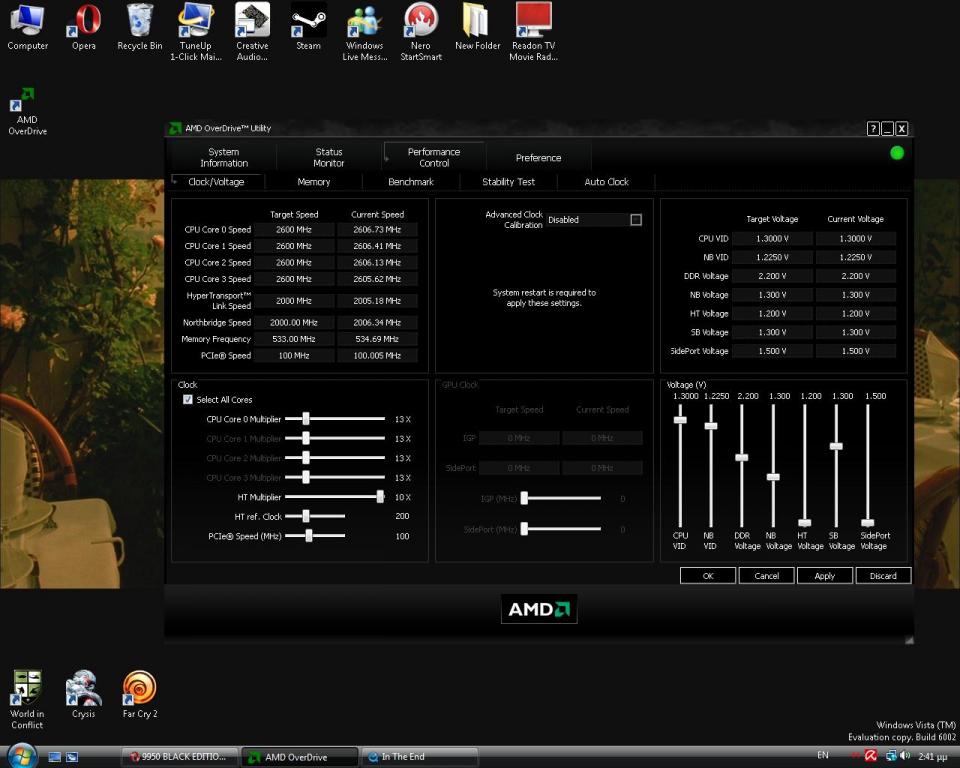Click the HT ref. Clock slider handle
The height and width of the screenshot is (768, 960).
click(x=306, y=516)
